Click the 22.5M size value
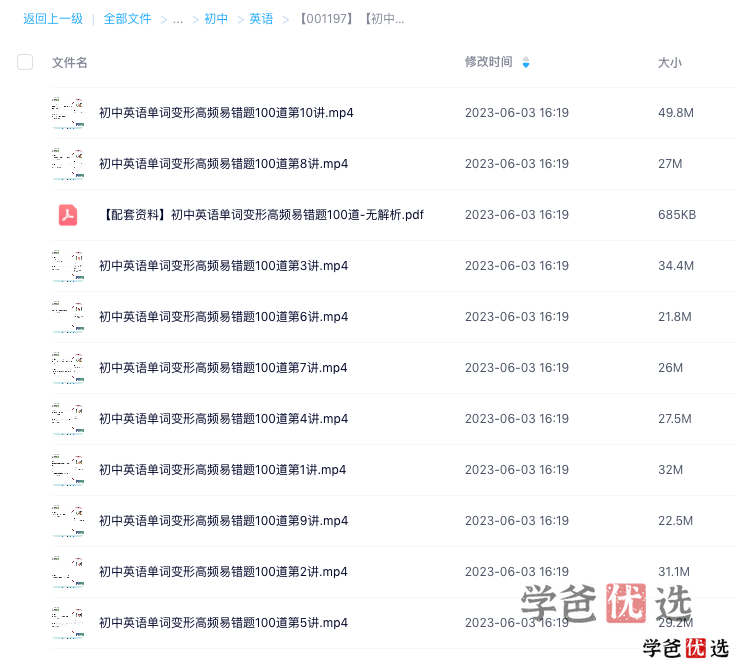This screenshot has width=736, height=663. click(675, 521)
